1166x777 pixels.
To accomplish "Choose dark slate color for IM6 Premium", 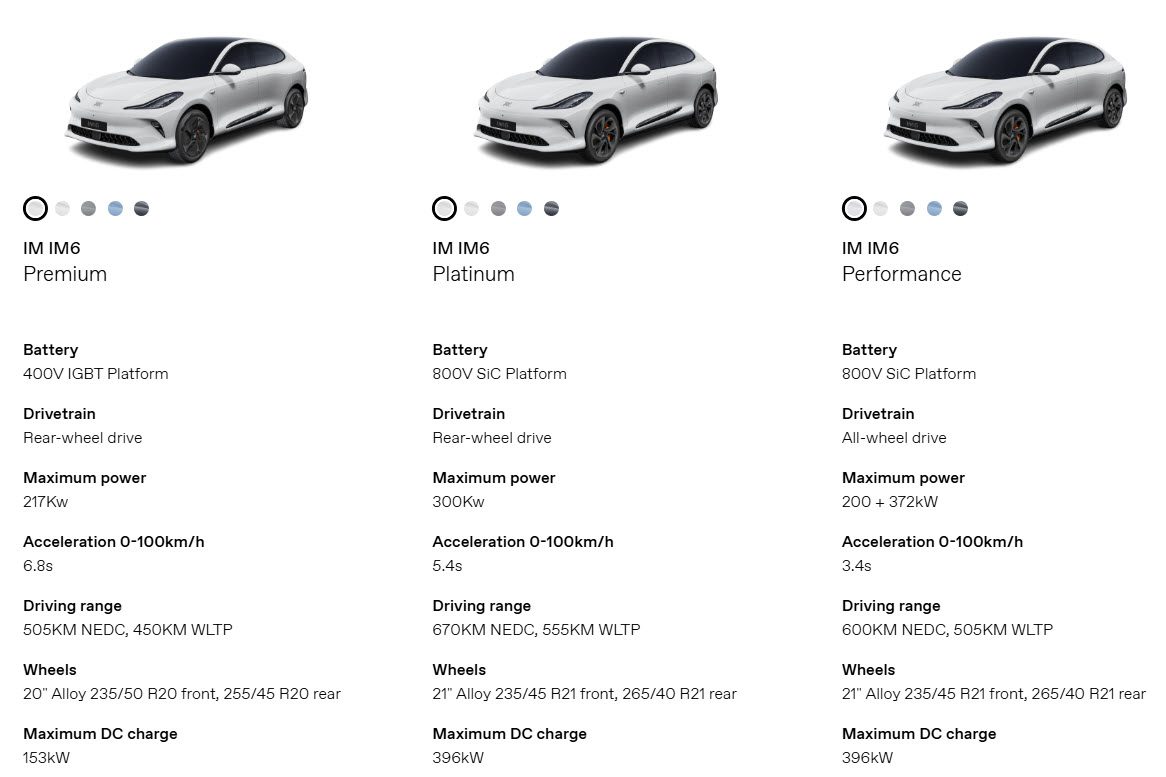I will point(141,209).
